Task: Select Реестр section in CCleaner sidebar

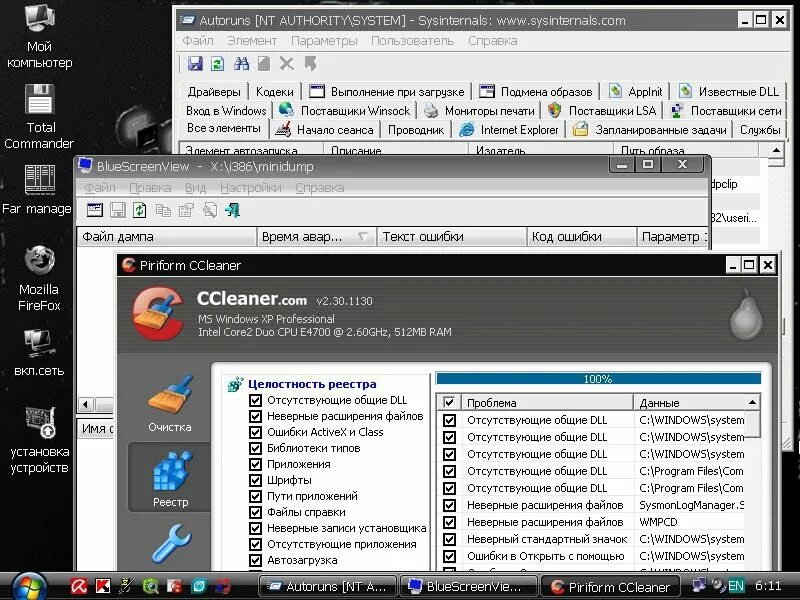Action: 170,479
